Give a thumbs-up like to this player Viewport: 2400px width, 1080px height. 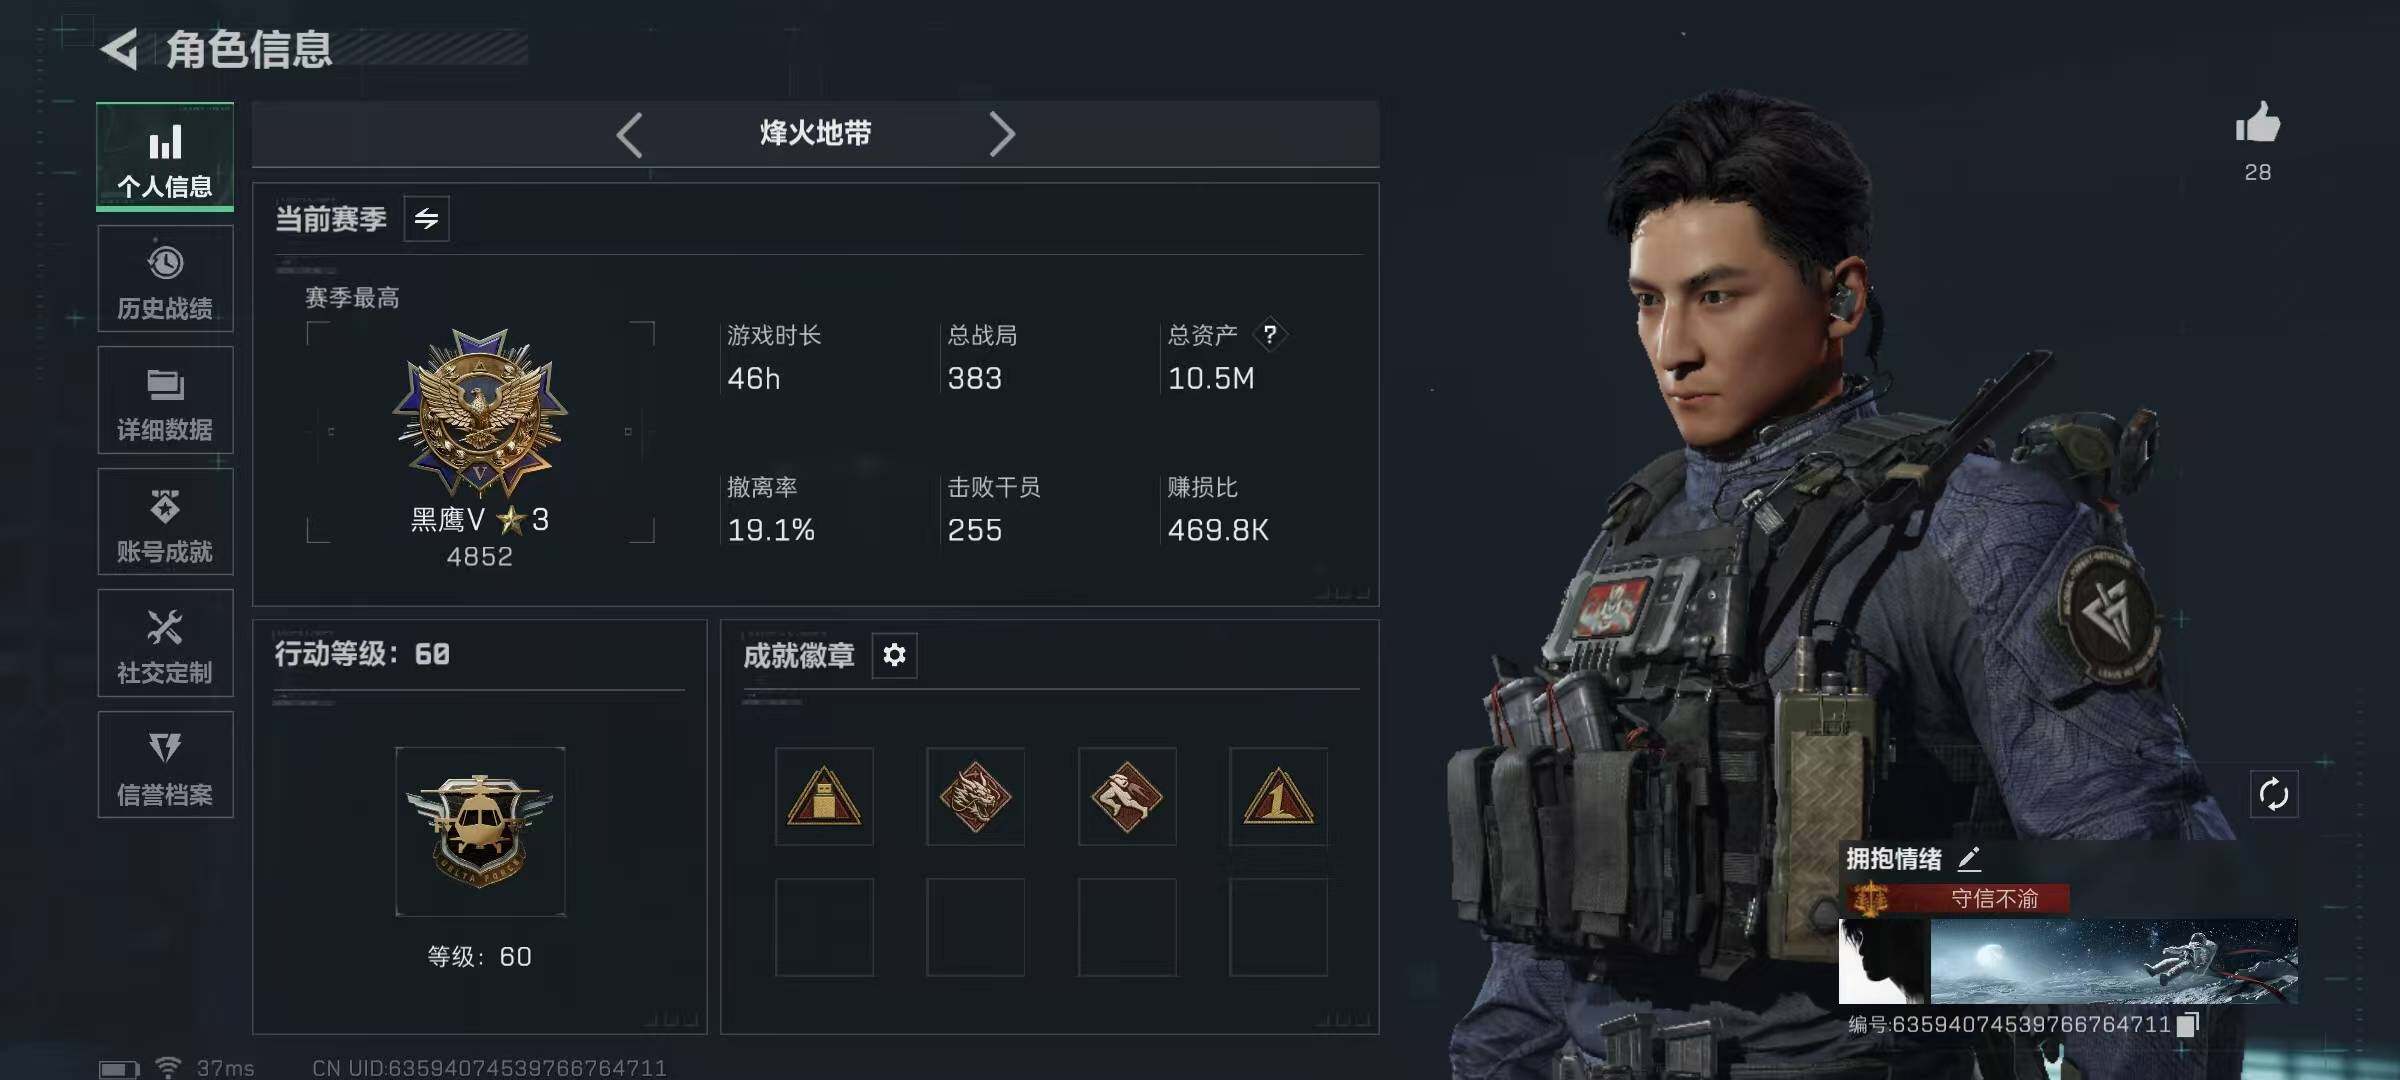click(x=2258, y=124)
